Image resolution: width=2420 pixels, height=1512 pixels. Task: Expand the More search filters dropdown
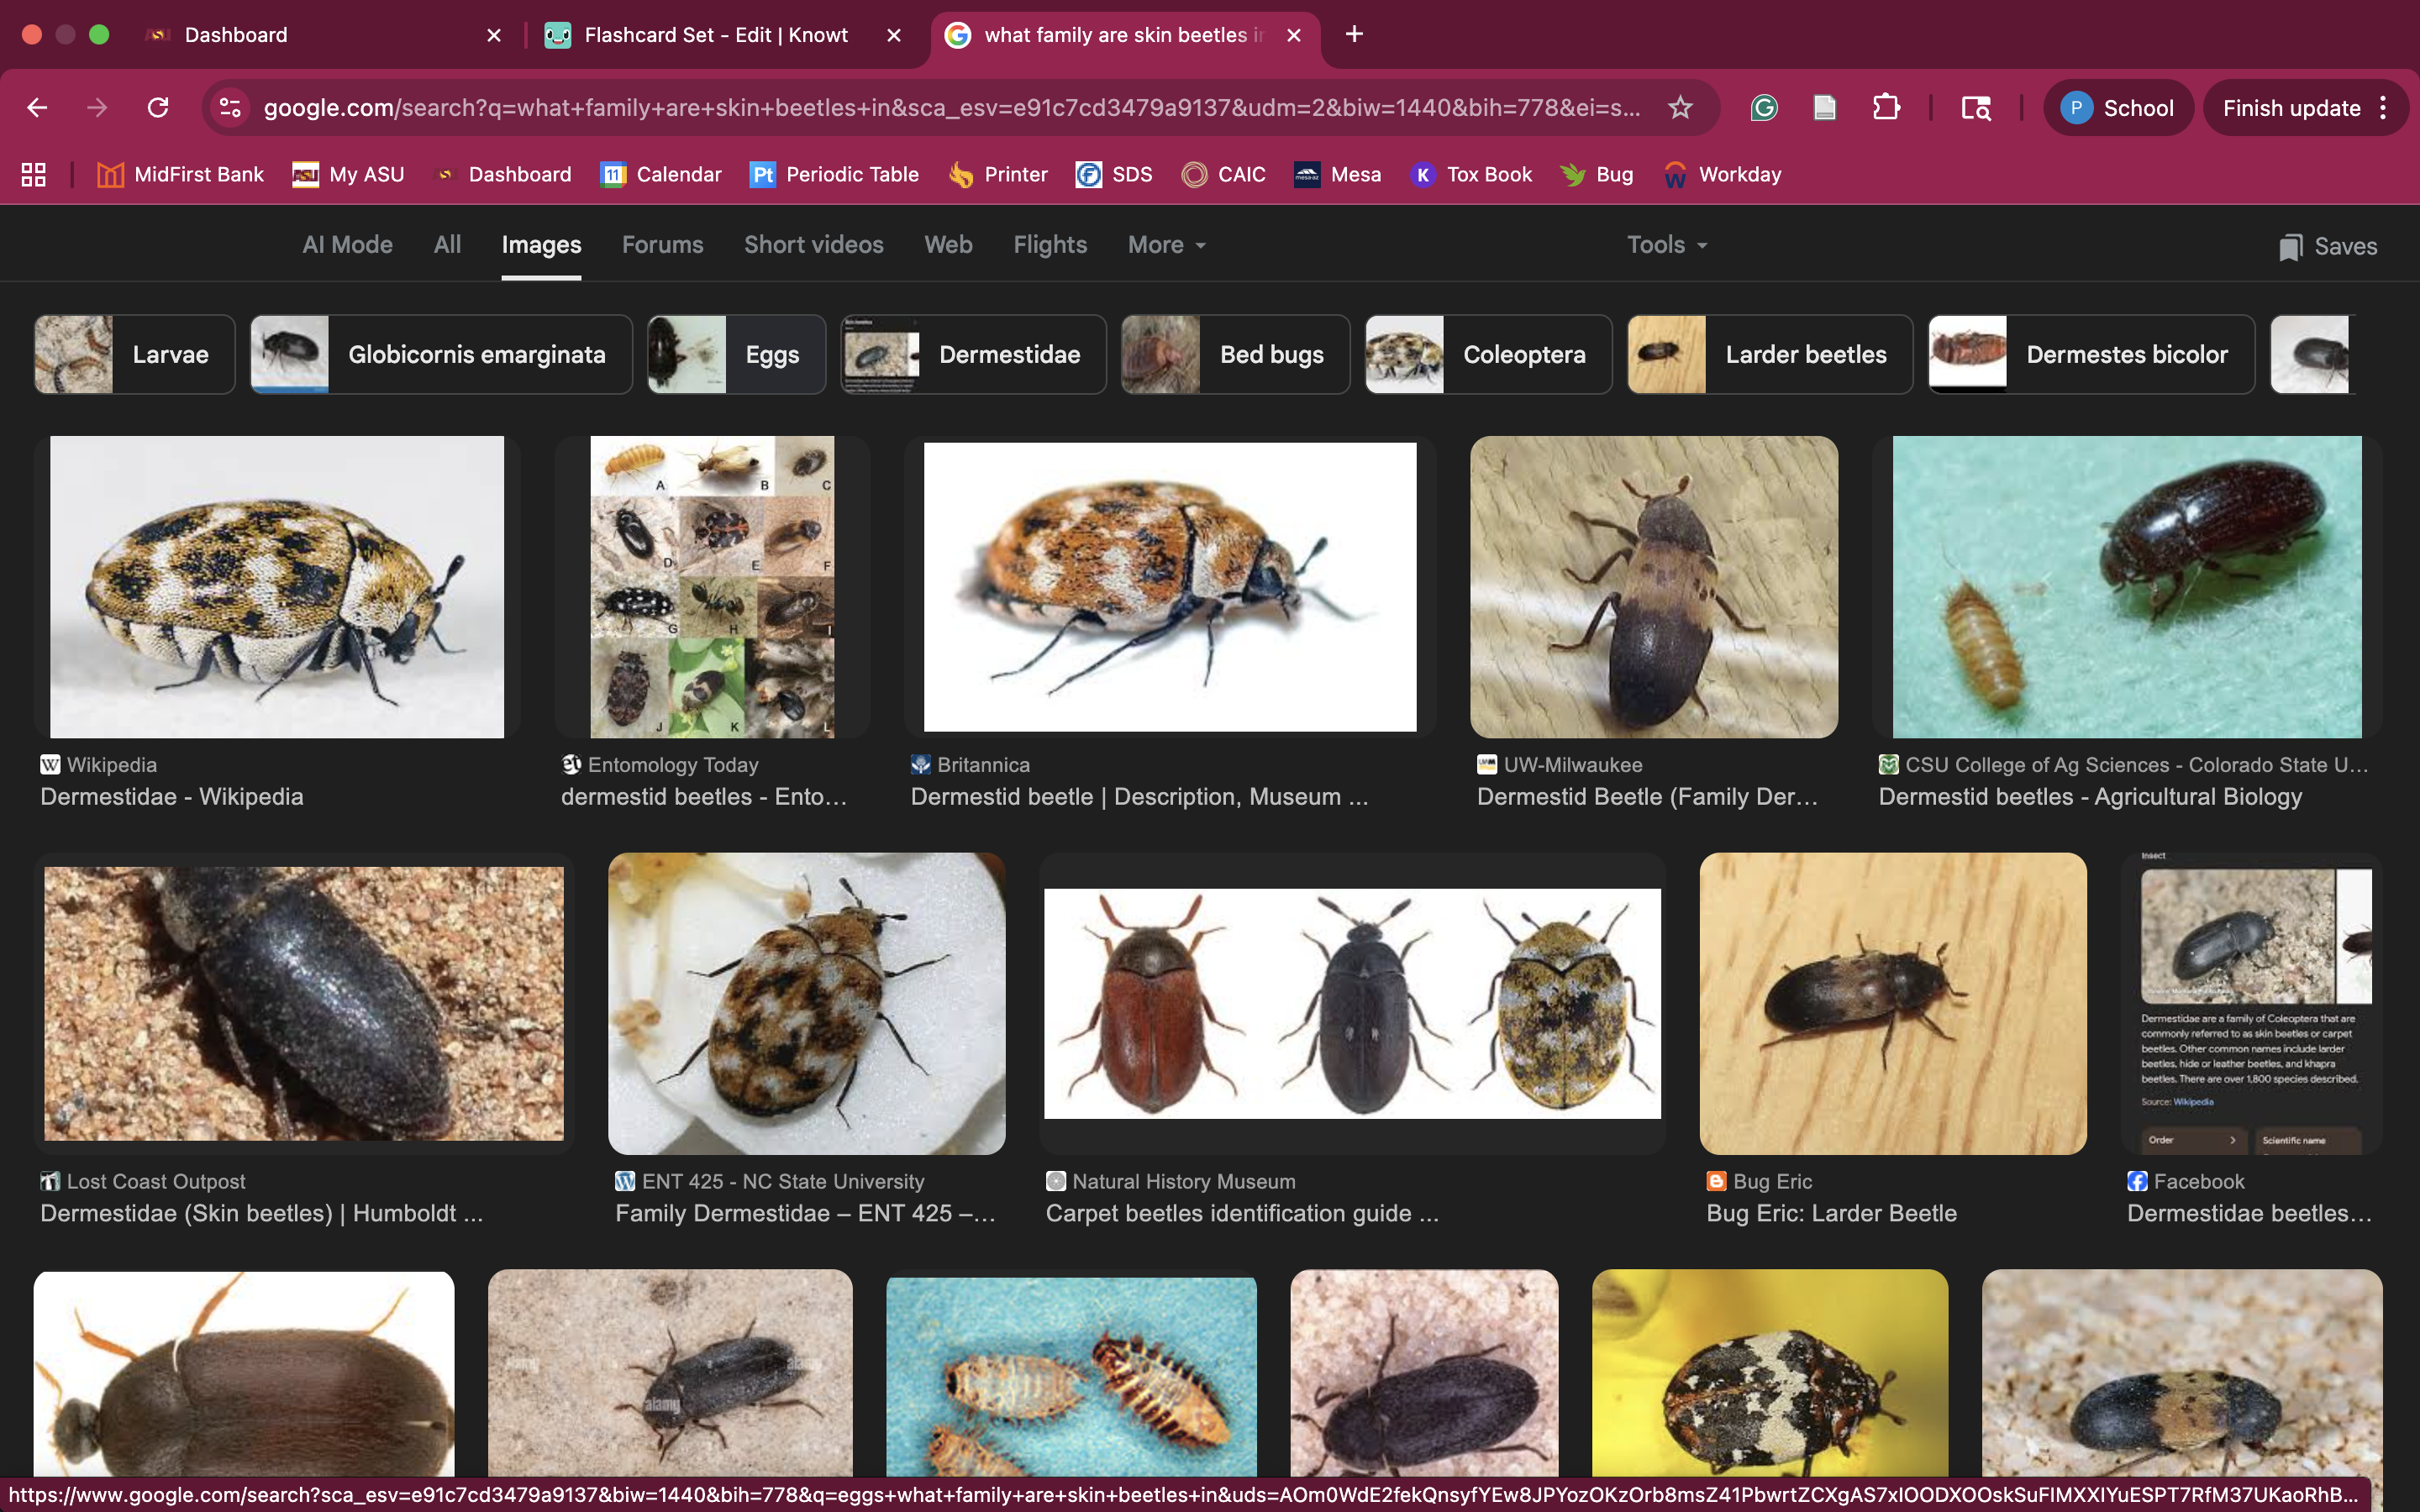(1166, 245)
